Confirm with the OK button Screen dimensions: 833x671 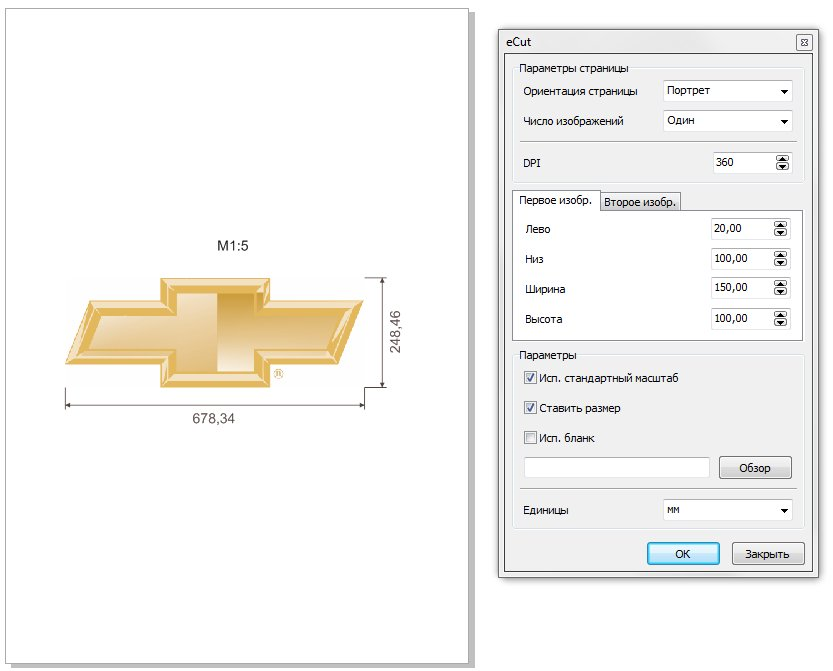coord(683,554)
